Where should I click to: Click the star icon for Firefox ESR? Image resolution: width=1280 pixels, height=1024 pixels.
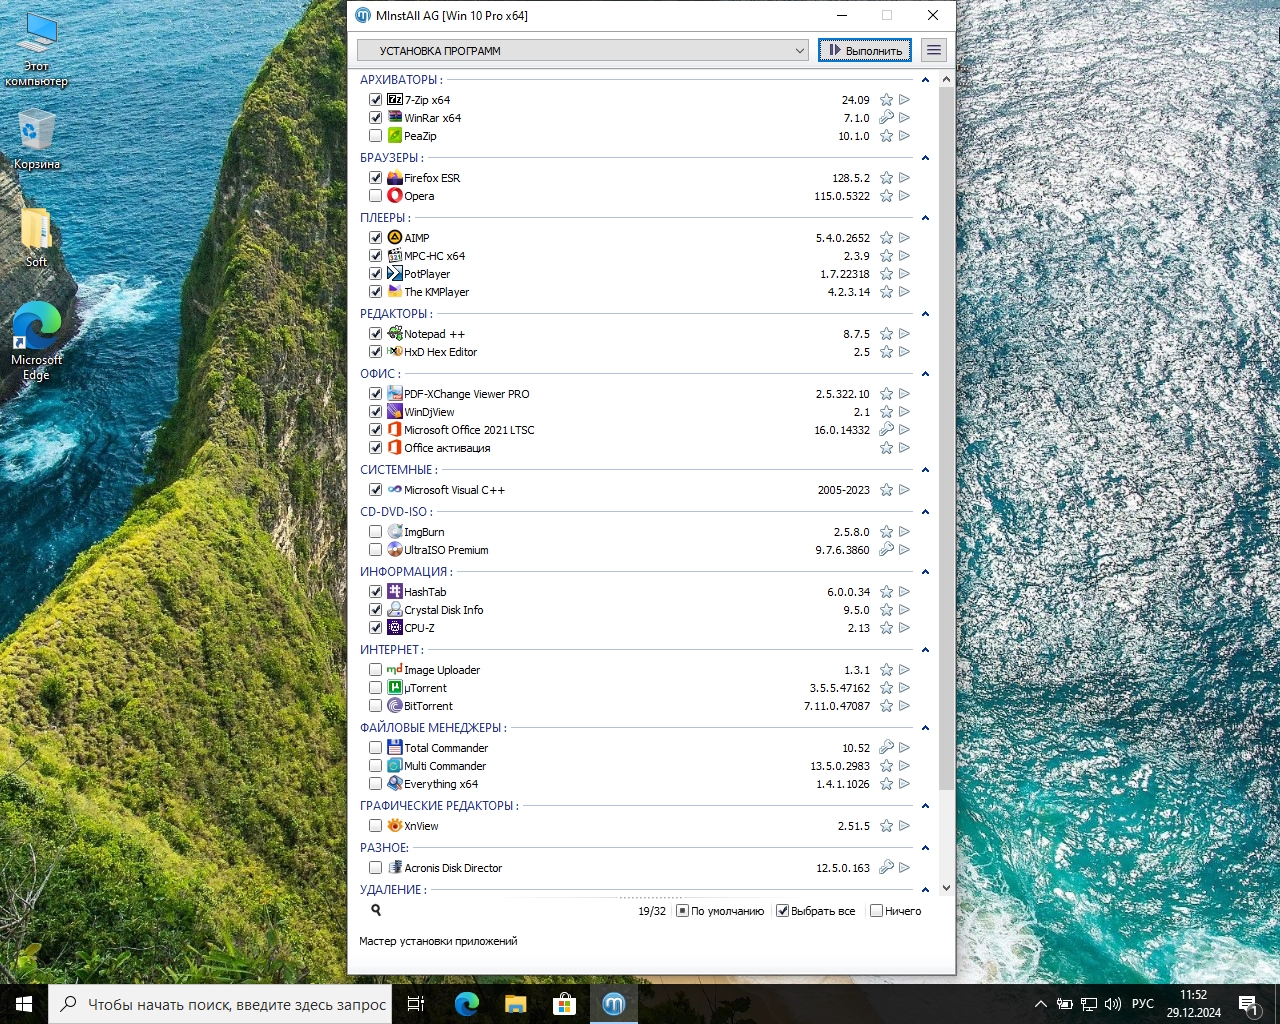[886, 178]
